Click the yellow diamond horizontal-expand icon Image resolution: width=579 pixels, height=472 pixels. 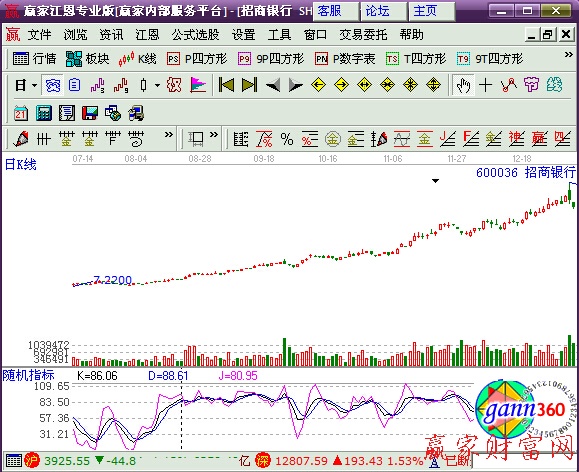click(x=364, y=85)
